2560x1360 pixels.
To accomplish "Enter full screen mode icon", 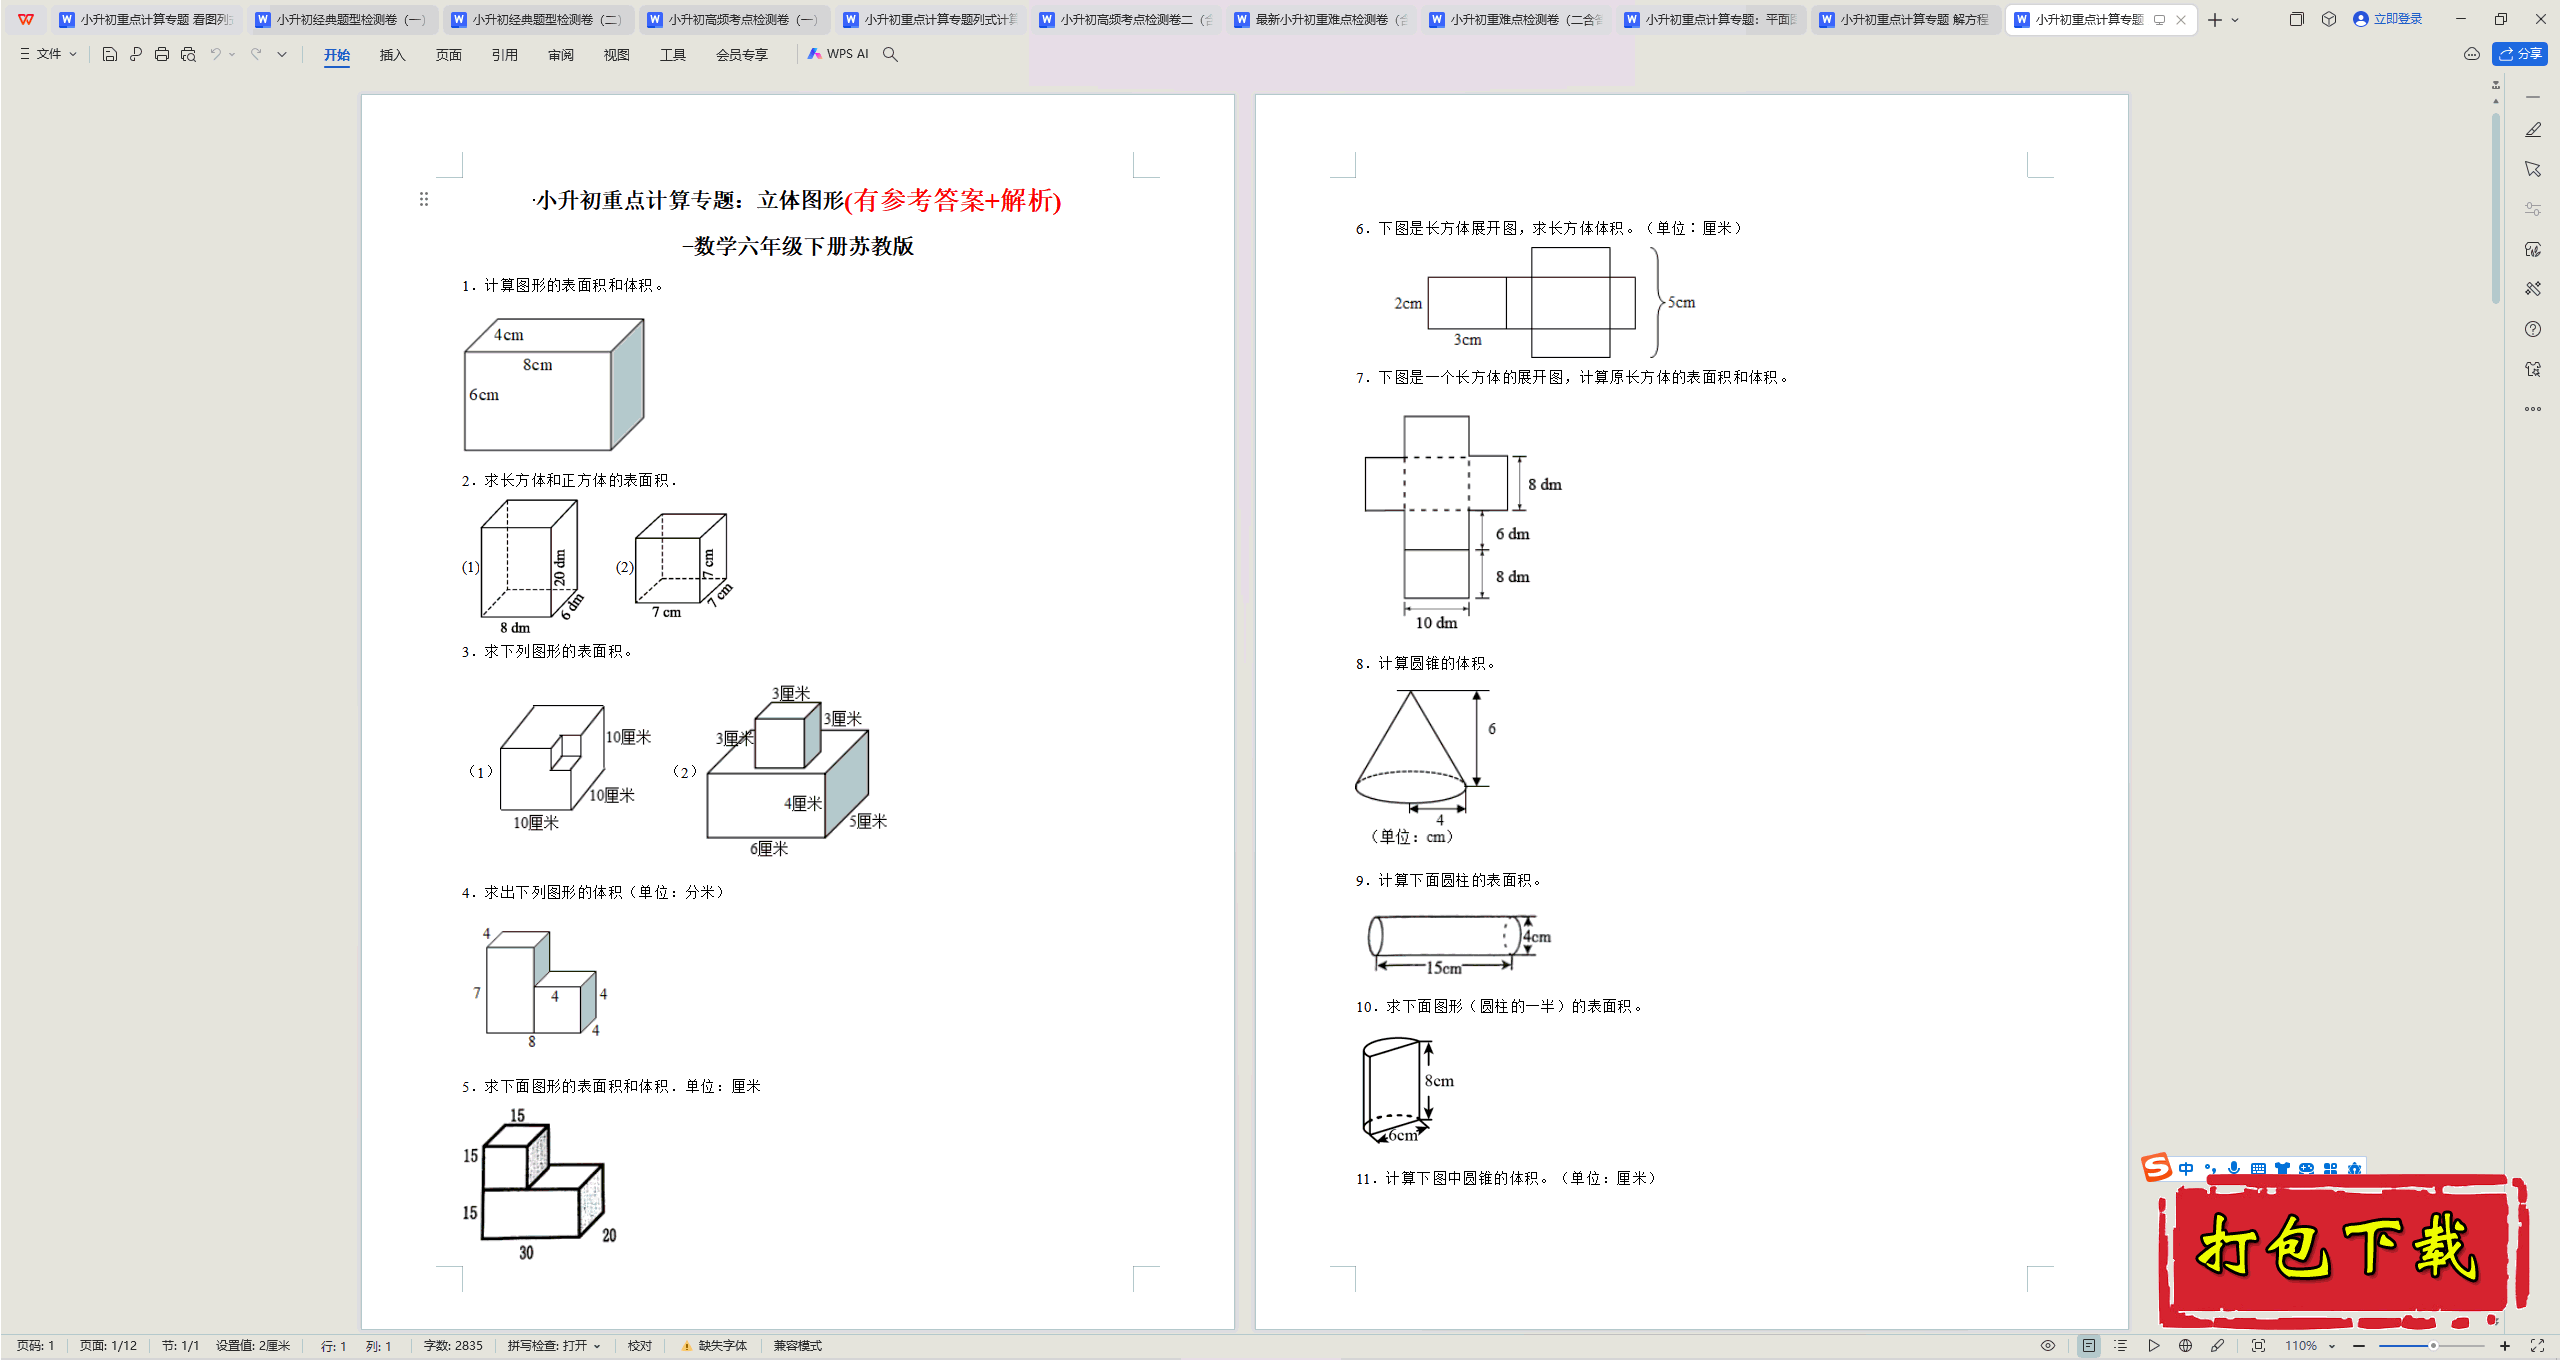I will [x=2537, y=1346].
